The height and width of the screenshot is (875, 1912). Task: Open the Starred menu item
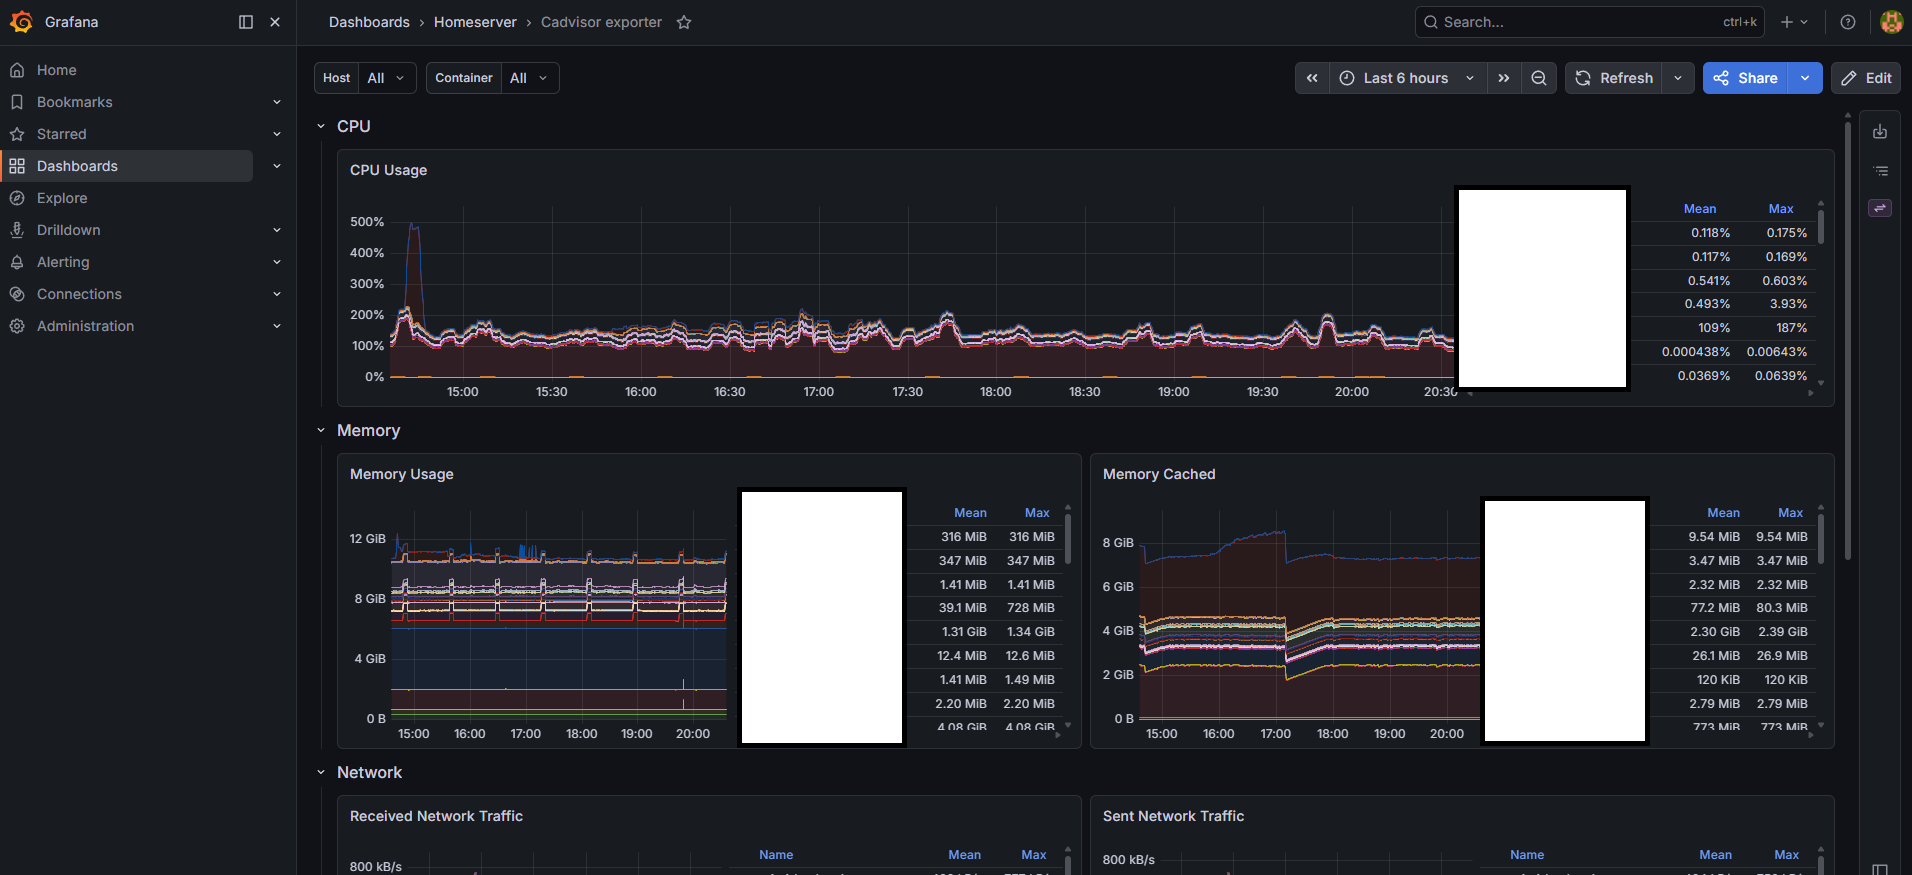[x=62, y=134]
